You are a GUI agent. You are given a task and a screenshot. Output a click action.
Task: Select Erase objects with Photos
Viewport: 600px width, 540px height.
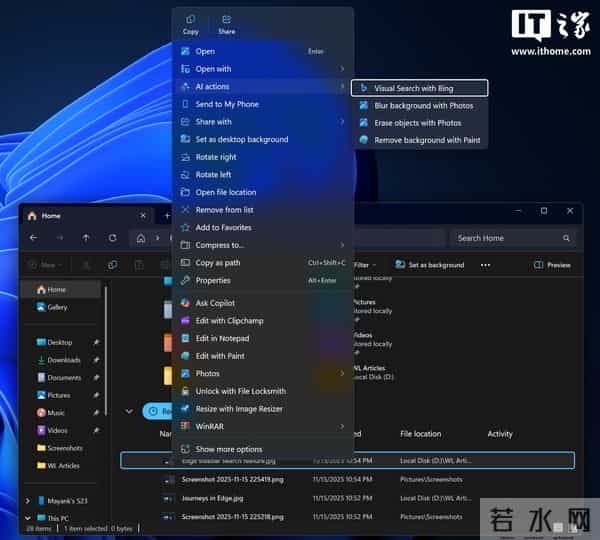coord(419,123)
